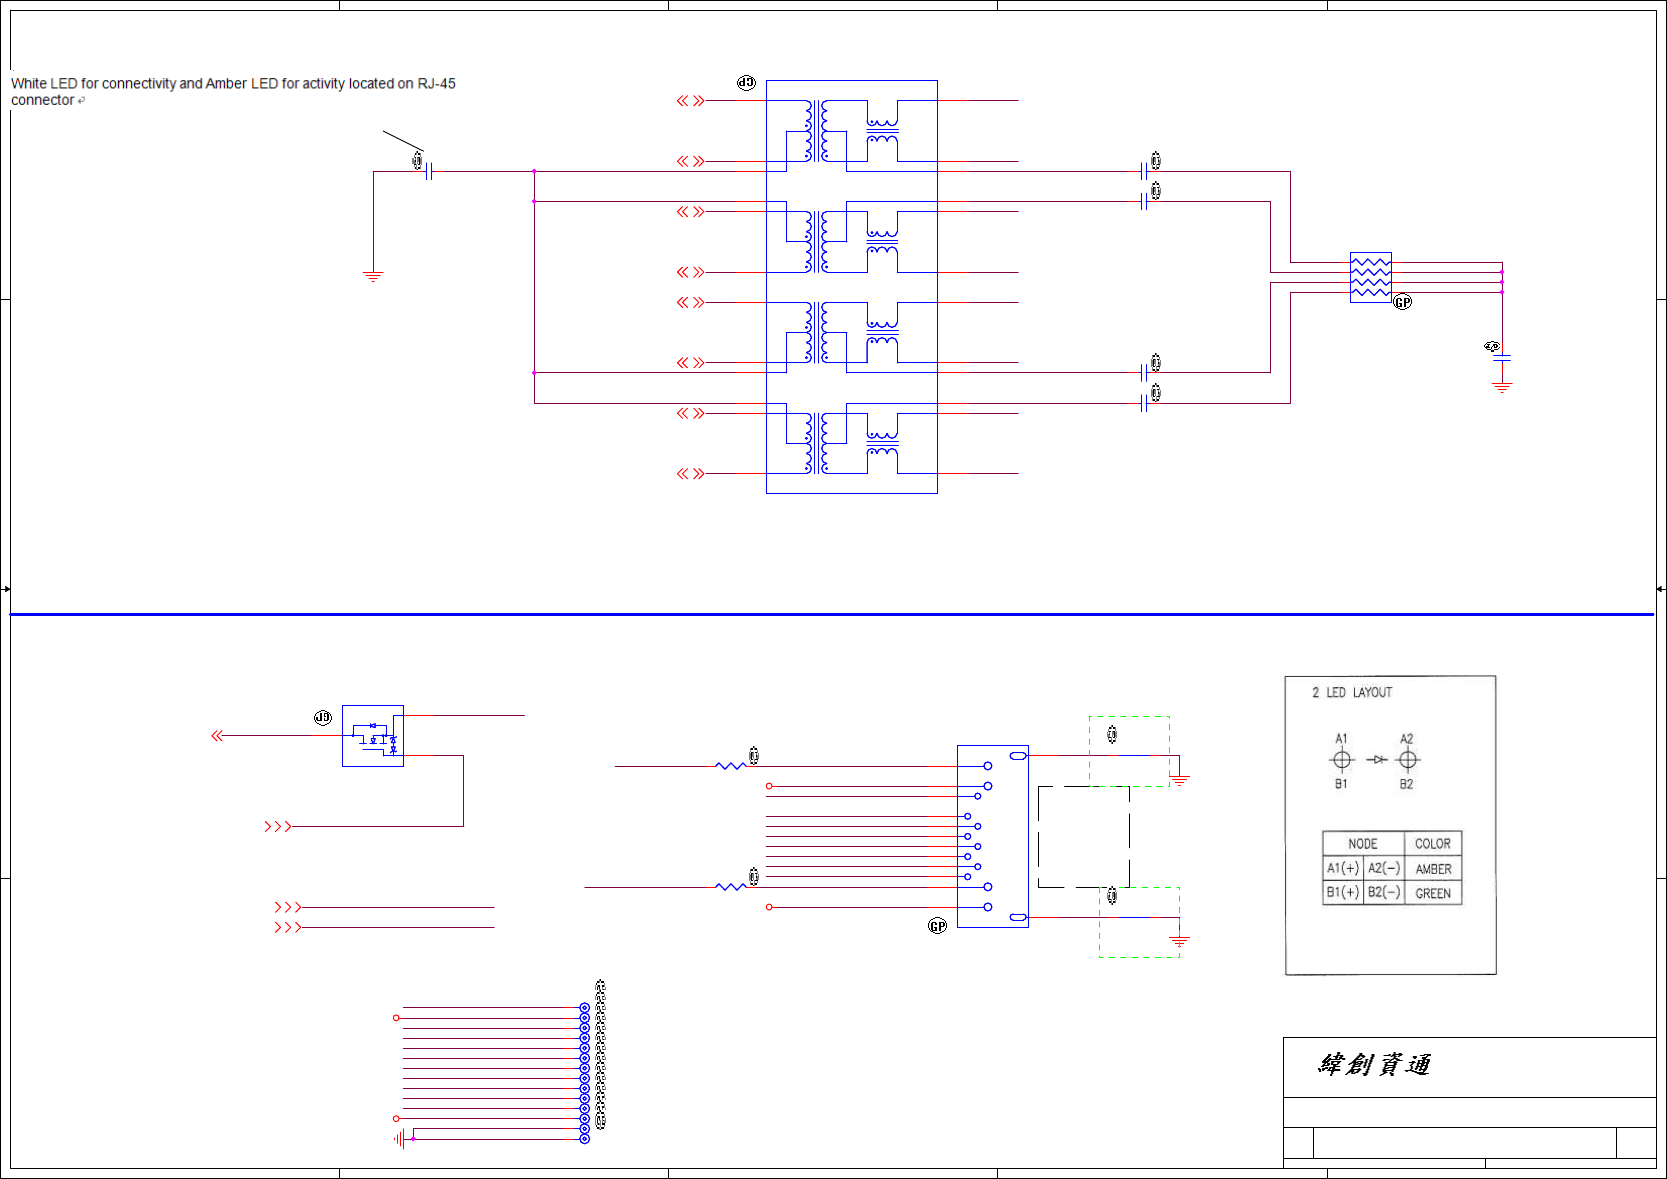1667x1179 pixels.
Task: Click the "GREEN" color cell
Action: 1433,893
